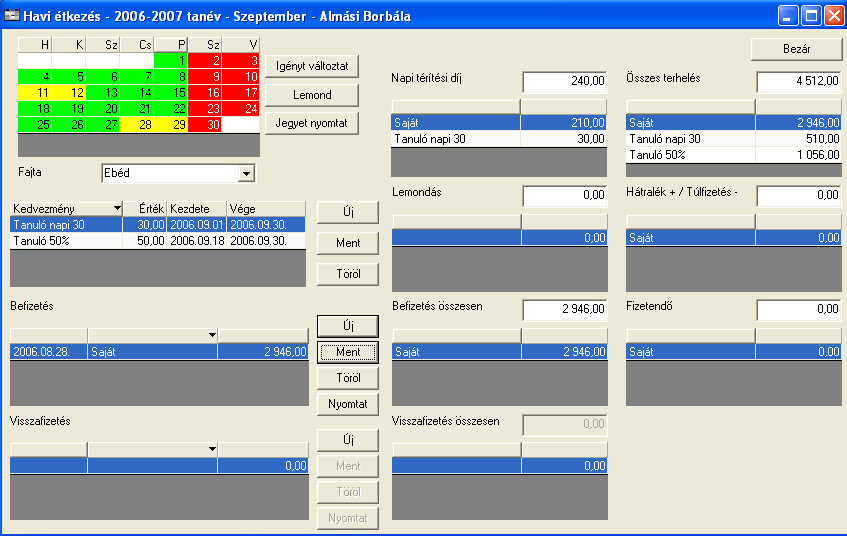Image resolution: width=847 pixels, height=536 pixels.
Task: Select the 'Tanuló 50%' Kedvezmény row
Action: click(158, 241)
